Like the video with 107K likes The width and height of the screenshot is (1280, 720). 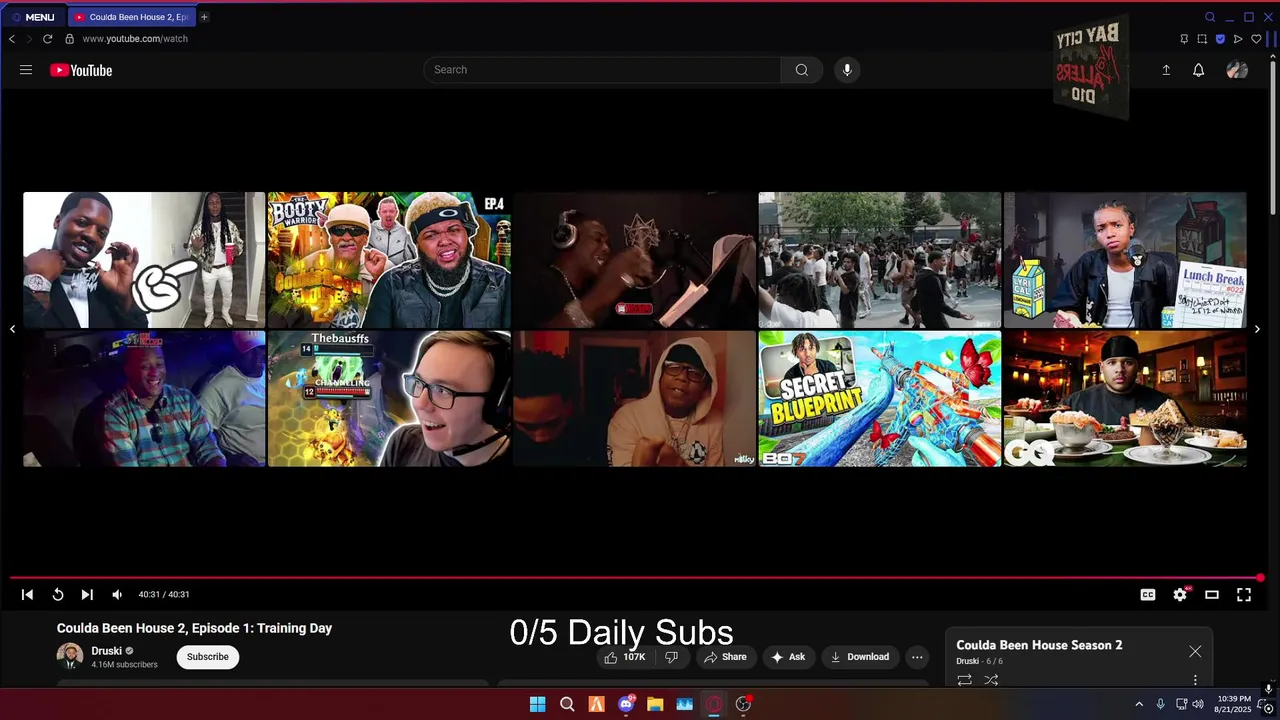pos(624,657)
